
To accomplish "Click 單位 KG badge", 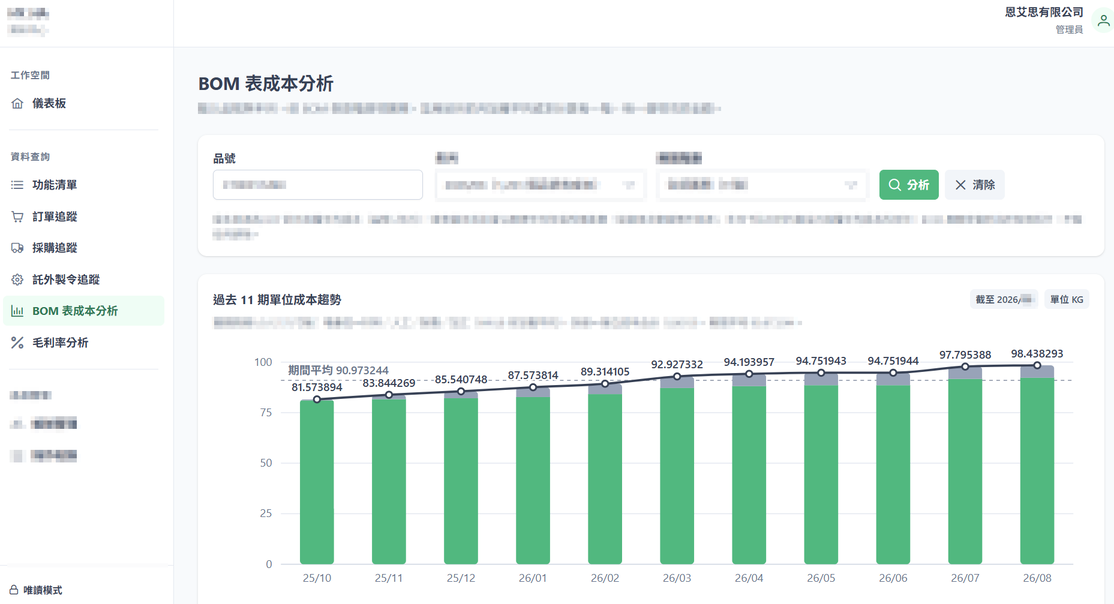I will click(1066, 299).
